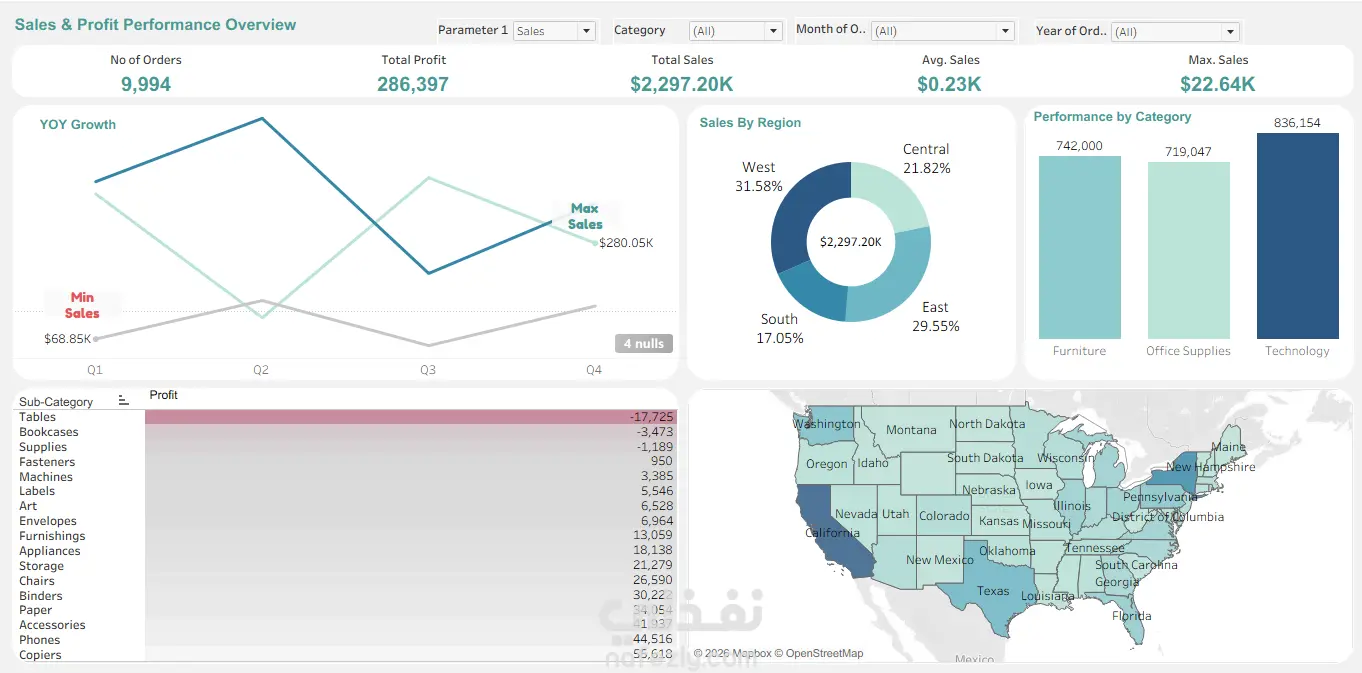This screenshot has width=1362, height=673.
Task: Click the $280.05K line endpoint label
Action: [626, 243]
